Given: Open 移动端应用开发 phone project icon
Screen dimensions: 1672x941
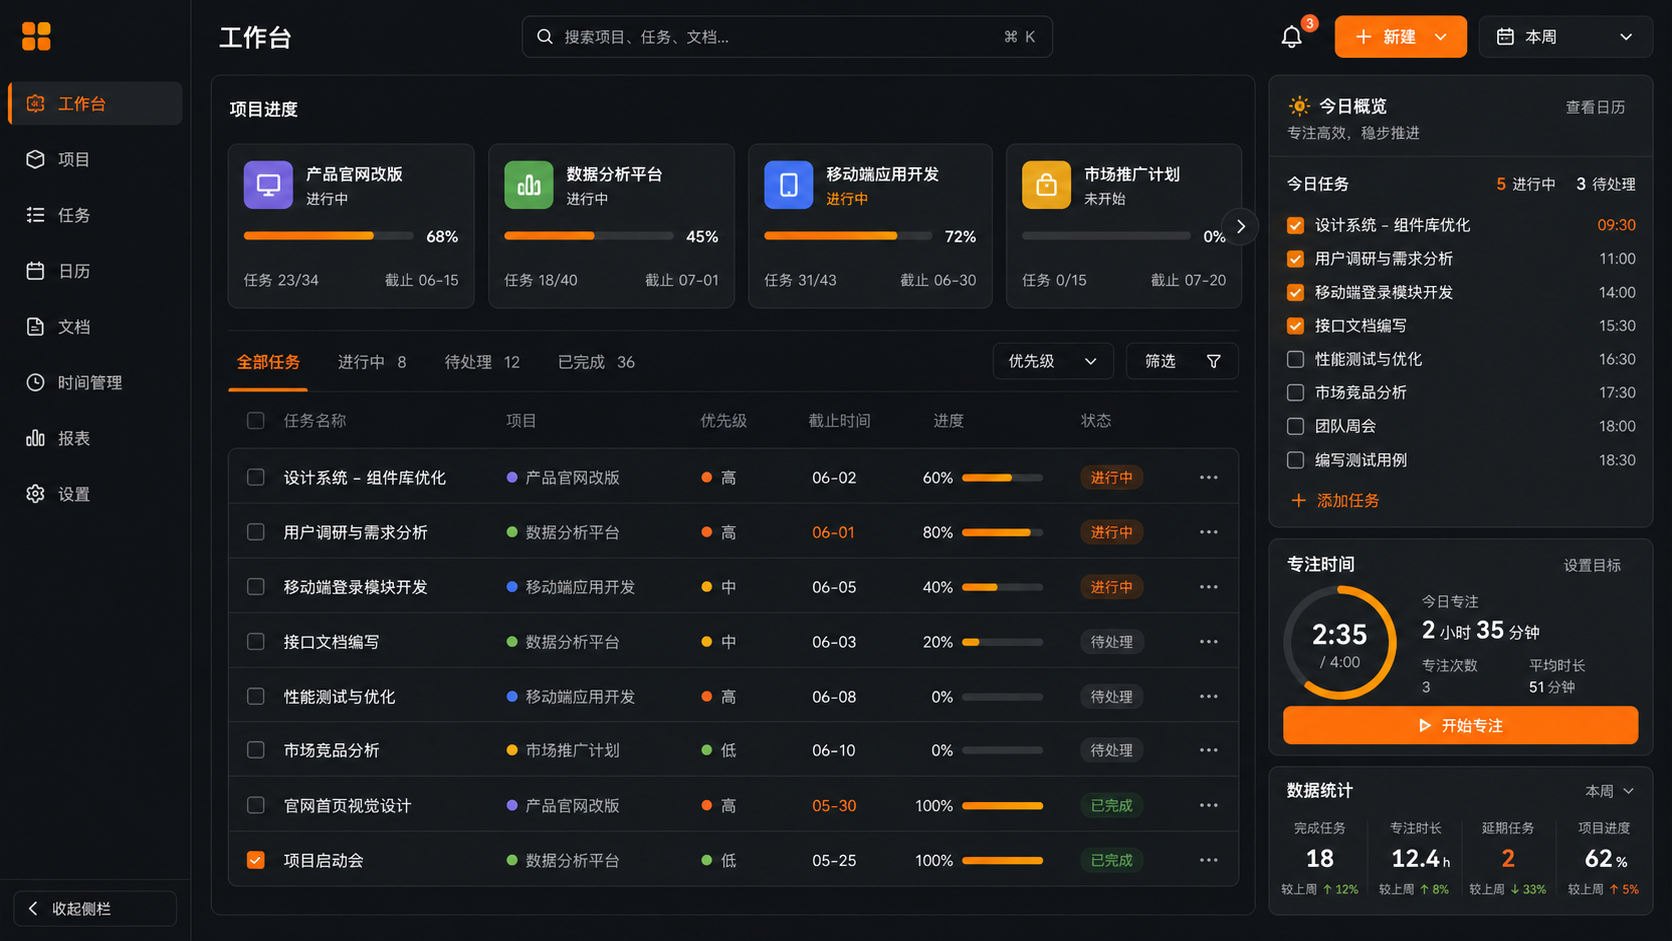Looking at the screenshot, I should [x=789, y=185].
